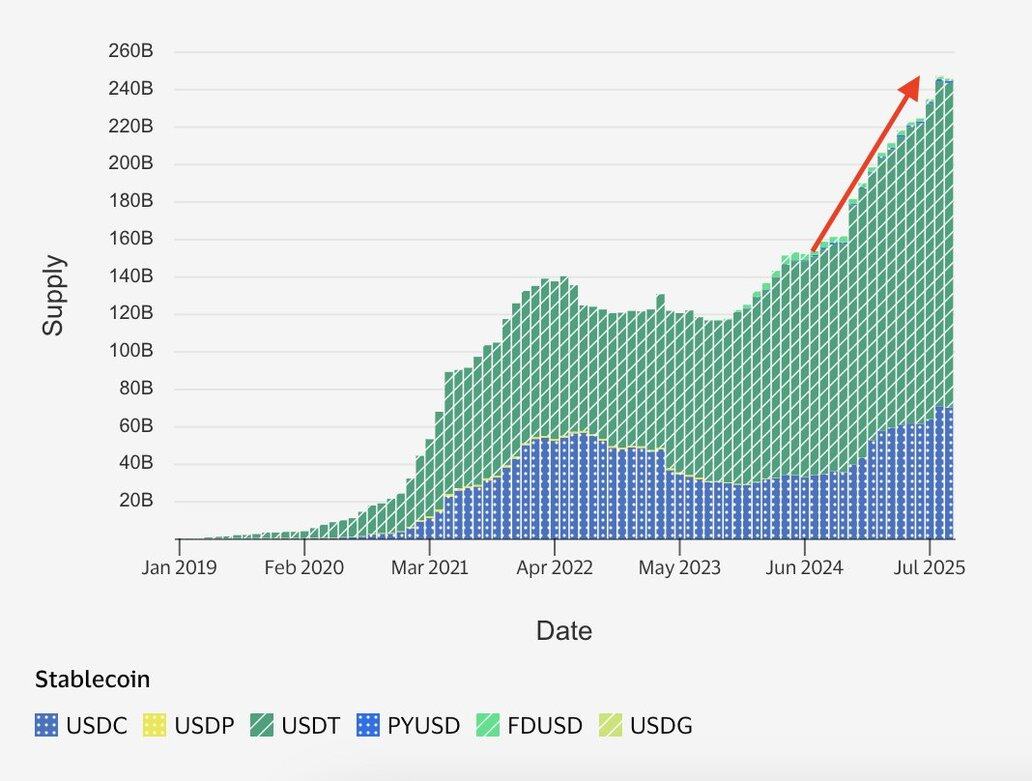The image size is (1032, 781).
Task: Click the 140B y-axis label
Action: click(x=130, y=276)
